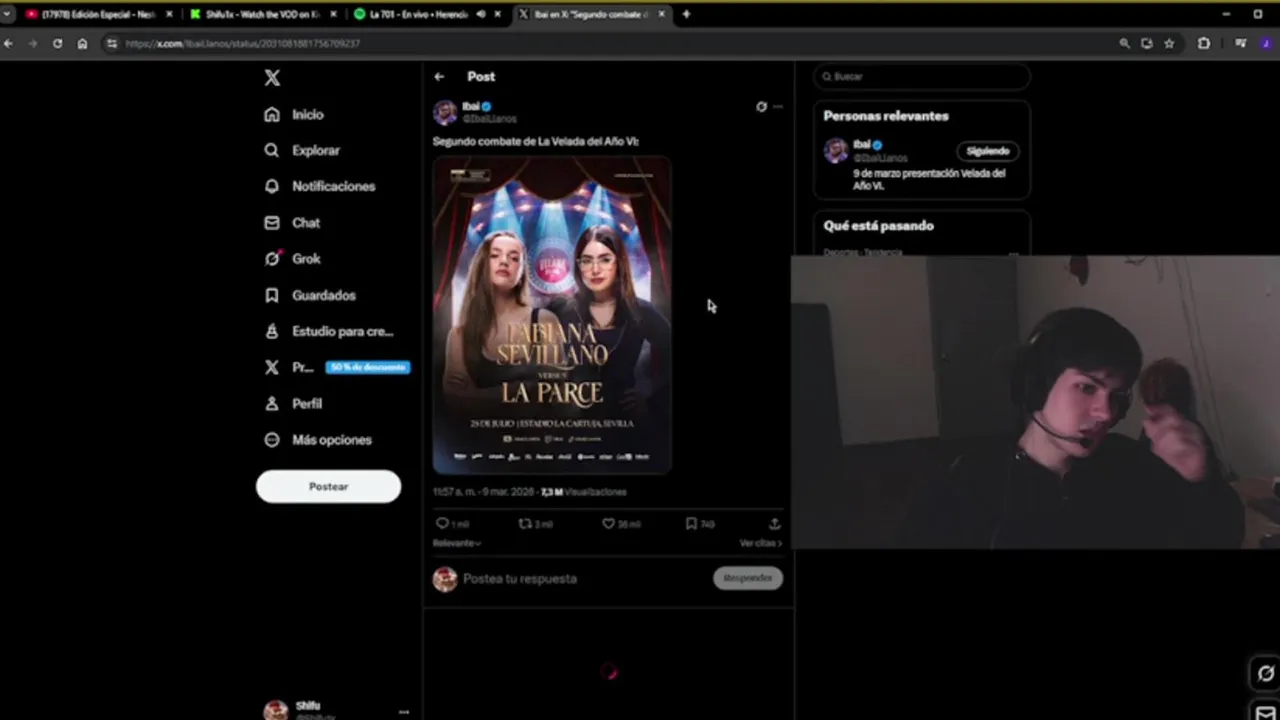
Task: Click the share icon under the post
Action: click(x=774, y=523)
